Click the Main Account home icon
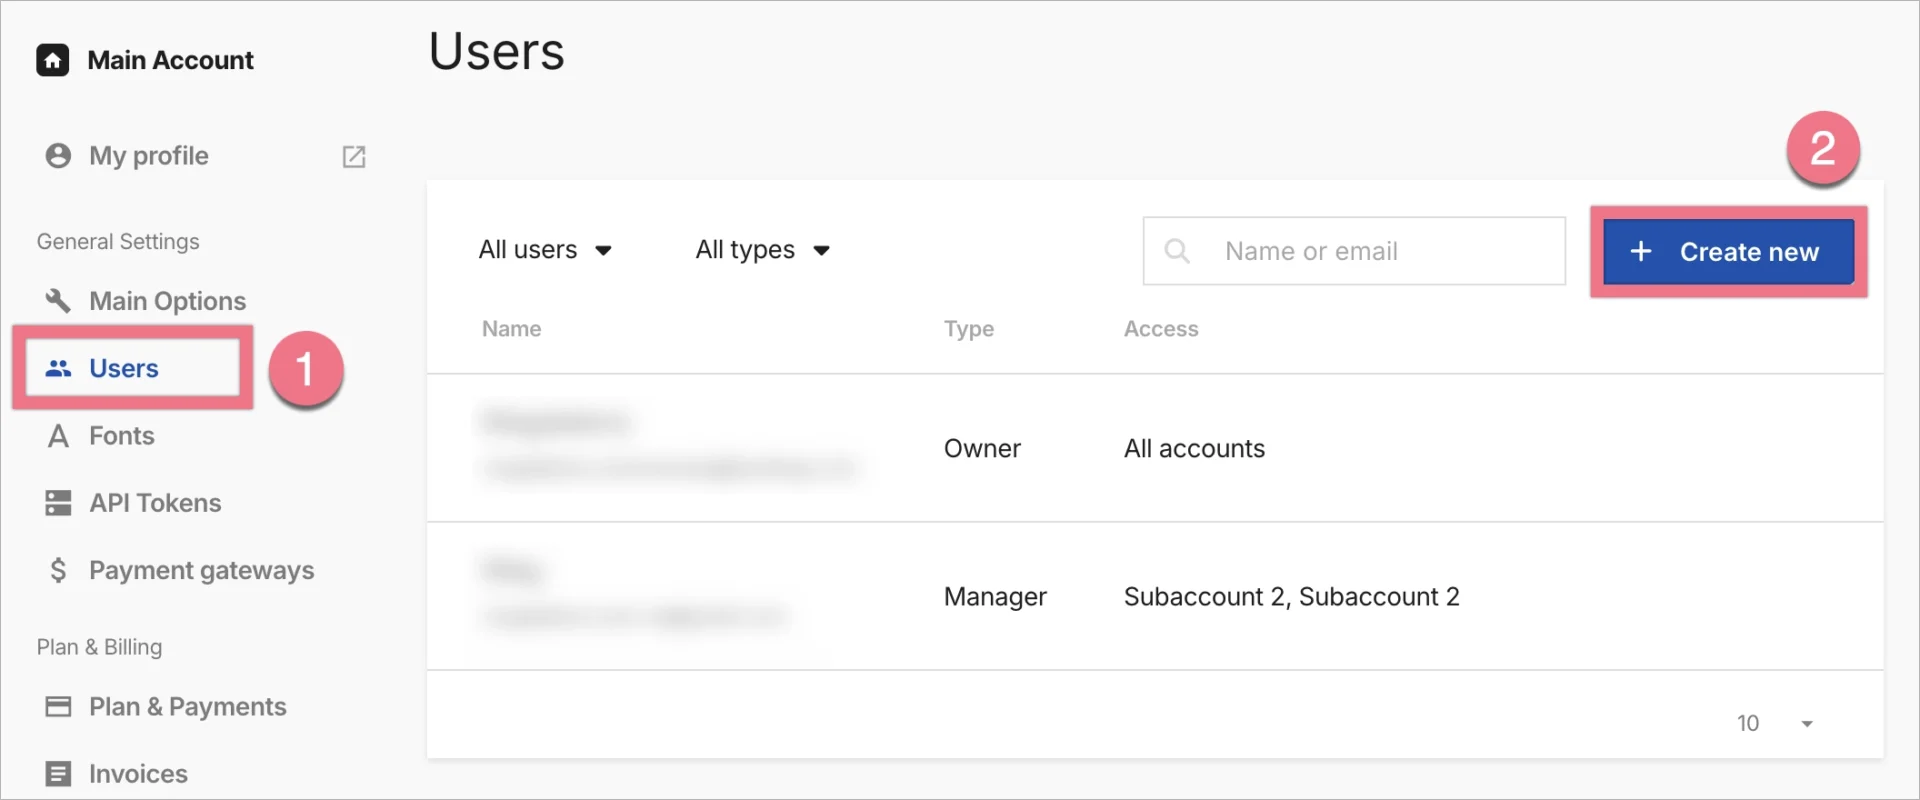 coord(53,60)
